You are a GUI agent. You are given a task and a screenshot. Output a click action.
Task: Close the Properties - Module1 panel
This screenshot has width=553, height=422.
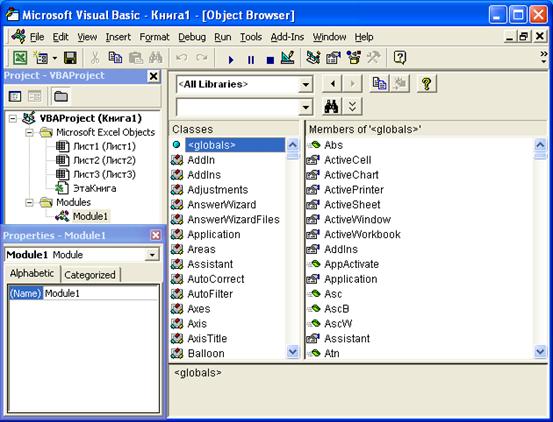(156, 235)
